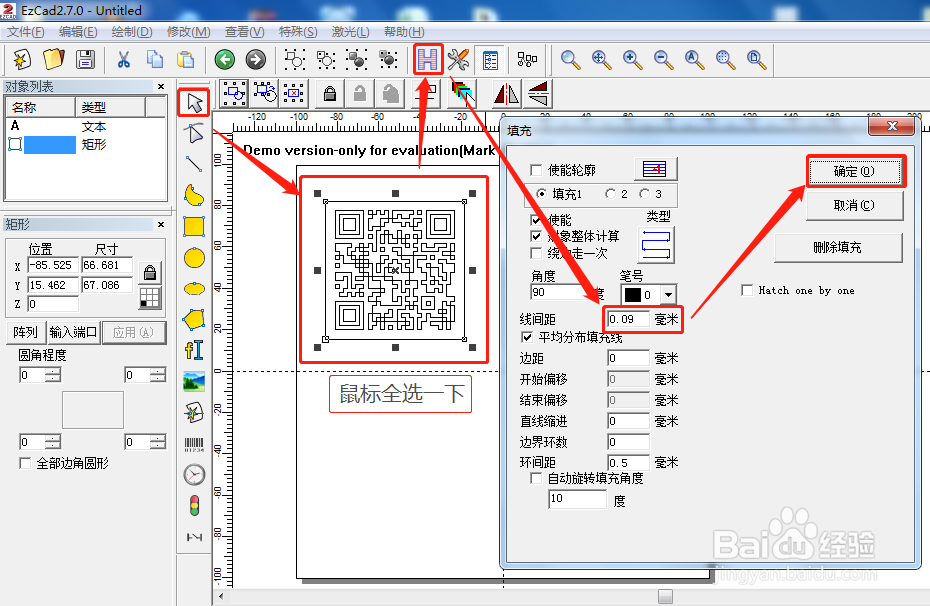
Task: Enable 自动旋转填充角度 checkbox
Action: [x=536, y=478]
